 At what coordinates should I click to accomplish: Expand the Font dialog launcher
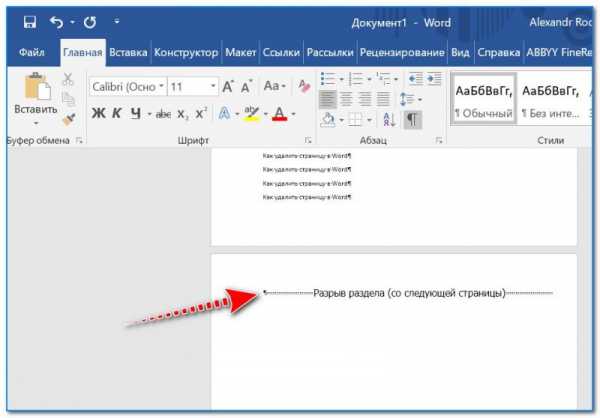[305, 142]
